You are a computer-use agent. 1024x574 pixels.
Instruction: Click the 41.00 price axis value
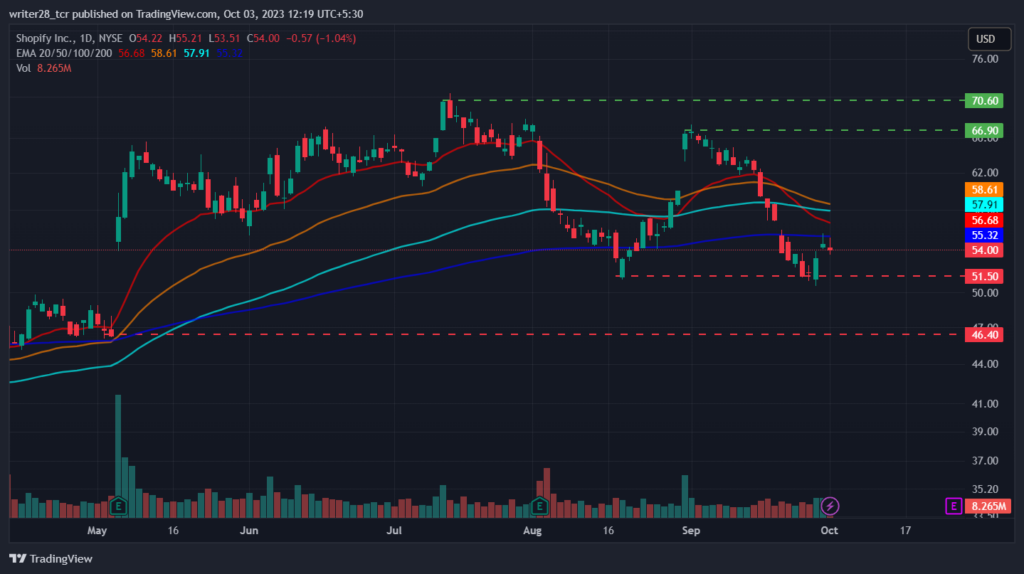985,404
